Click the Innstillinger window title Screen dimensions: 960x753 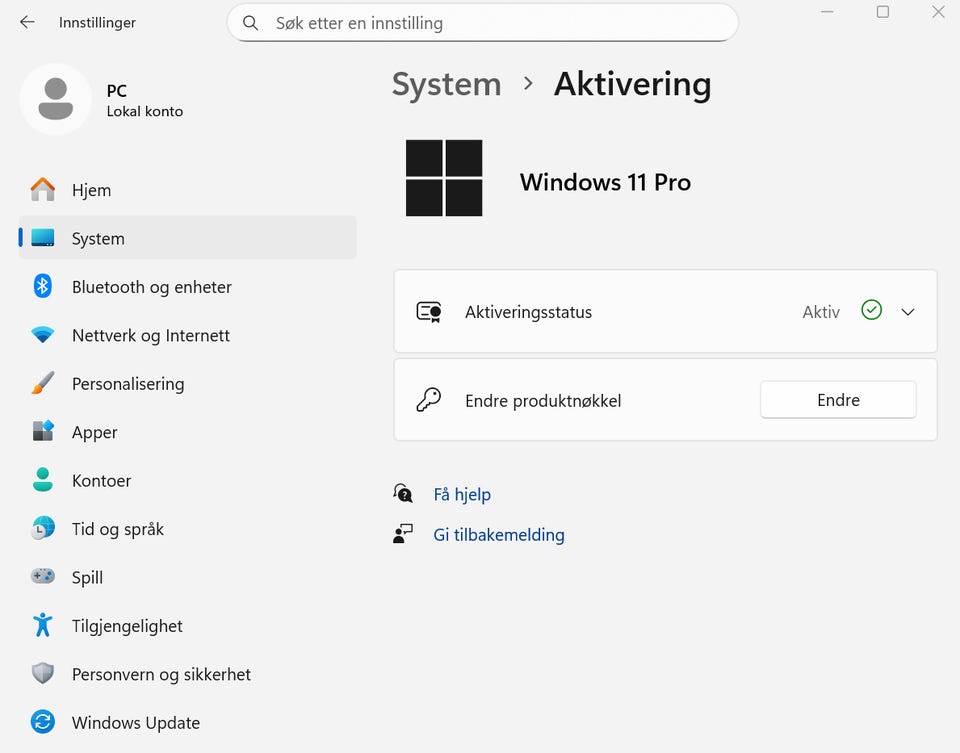97,23
